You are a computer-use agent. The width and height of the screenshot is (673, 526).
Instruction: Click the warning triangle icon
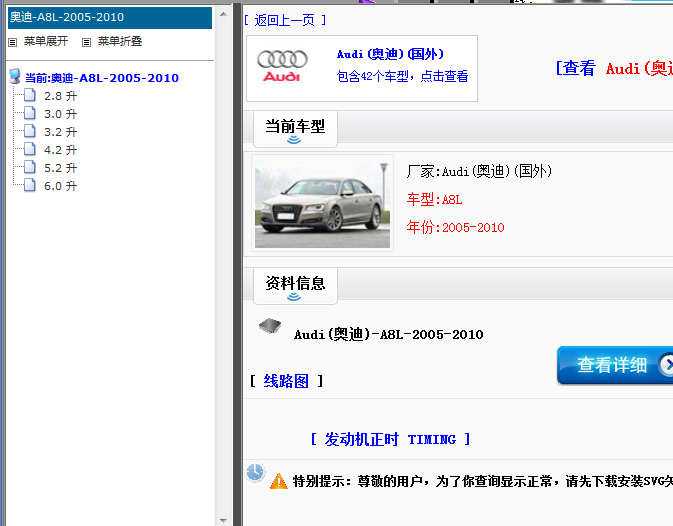pyautogui.click(x=279, y=481)
